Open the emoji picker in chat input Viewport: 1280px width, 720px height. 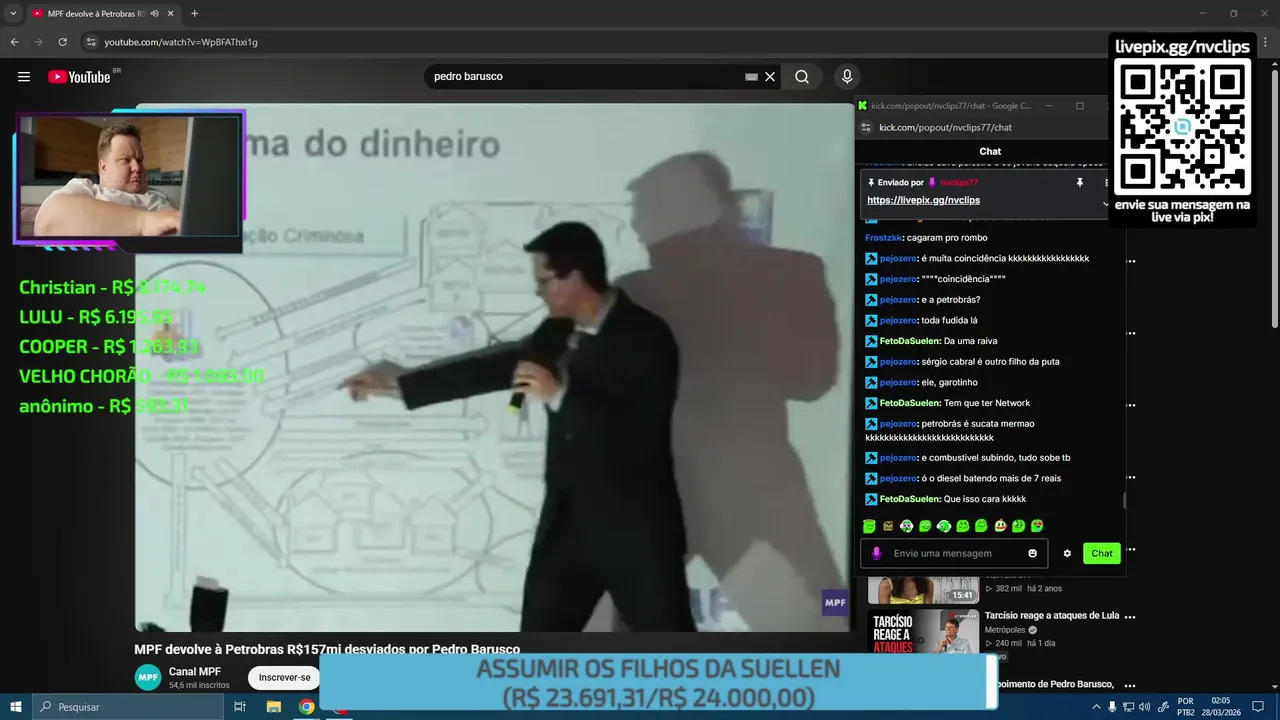pos(1033,553)
